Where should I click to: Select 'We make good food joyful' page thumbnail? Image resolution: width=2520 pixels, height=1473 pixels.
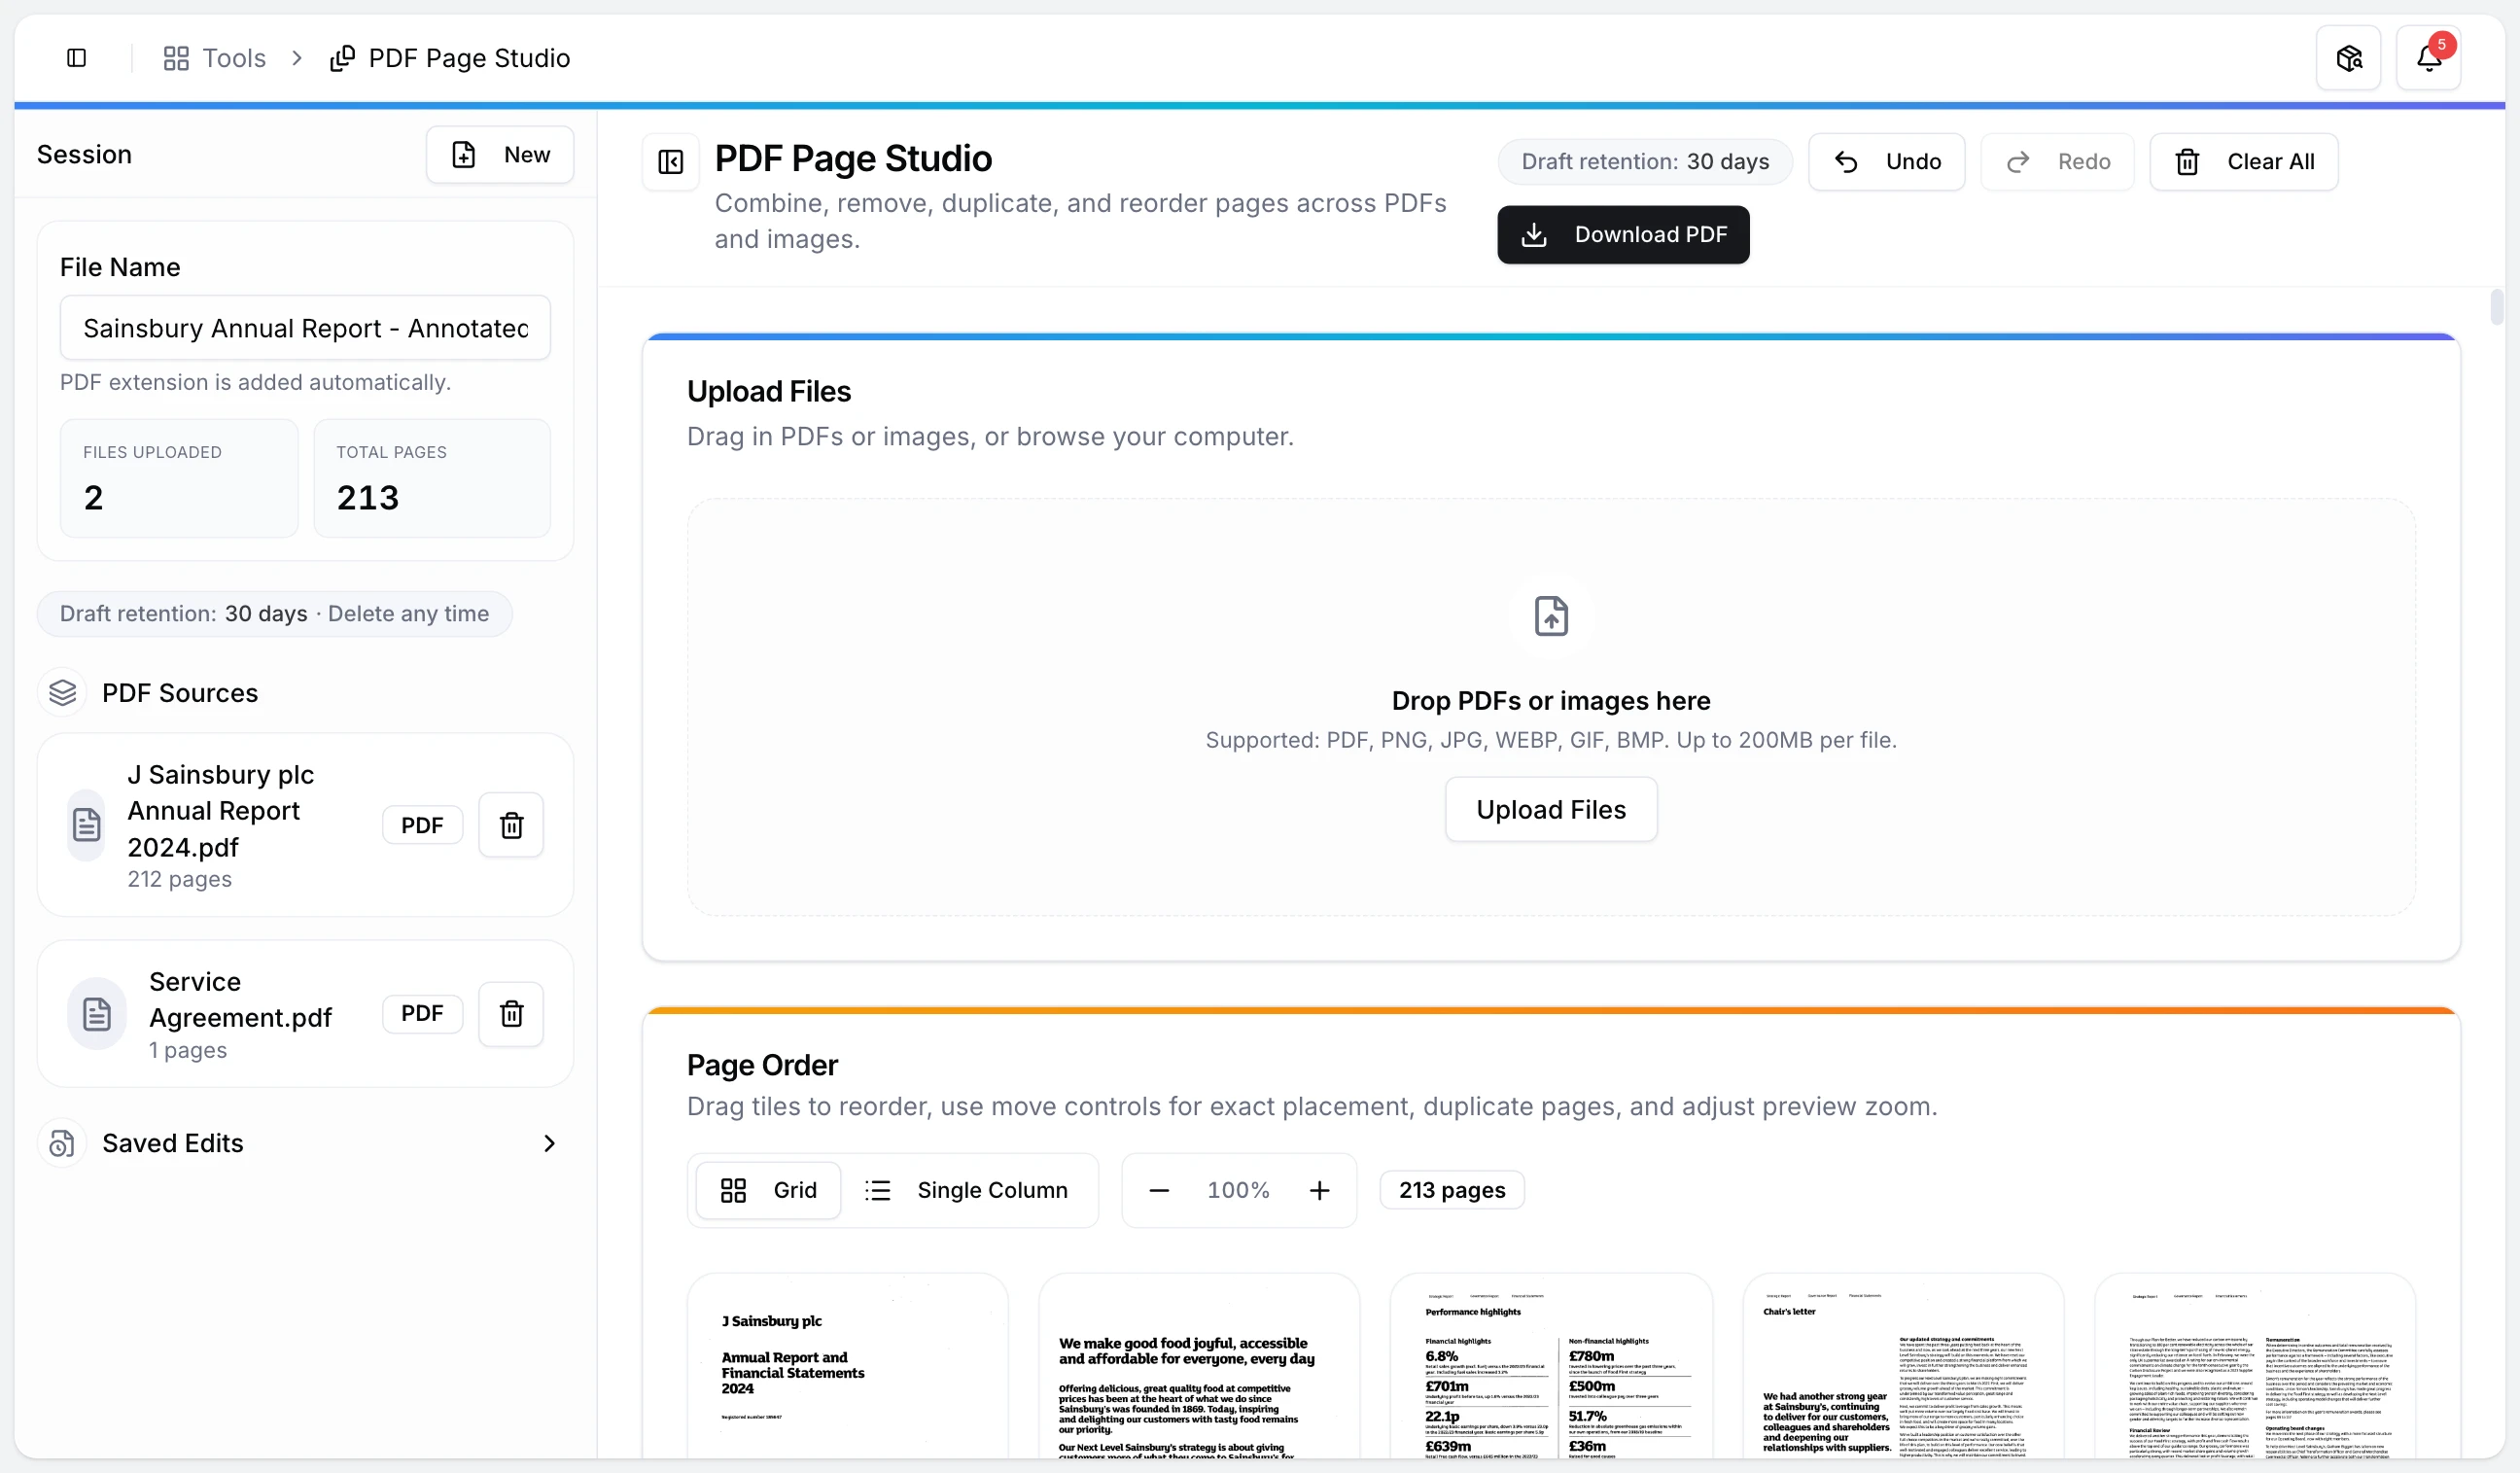coord(1199,1366)
